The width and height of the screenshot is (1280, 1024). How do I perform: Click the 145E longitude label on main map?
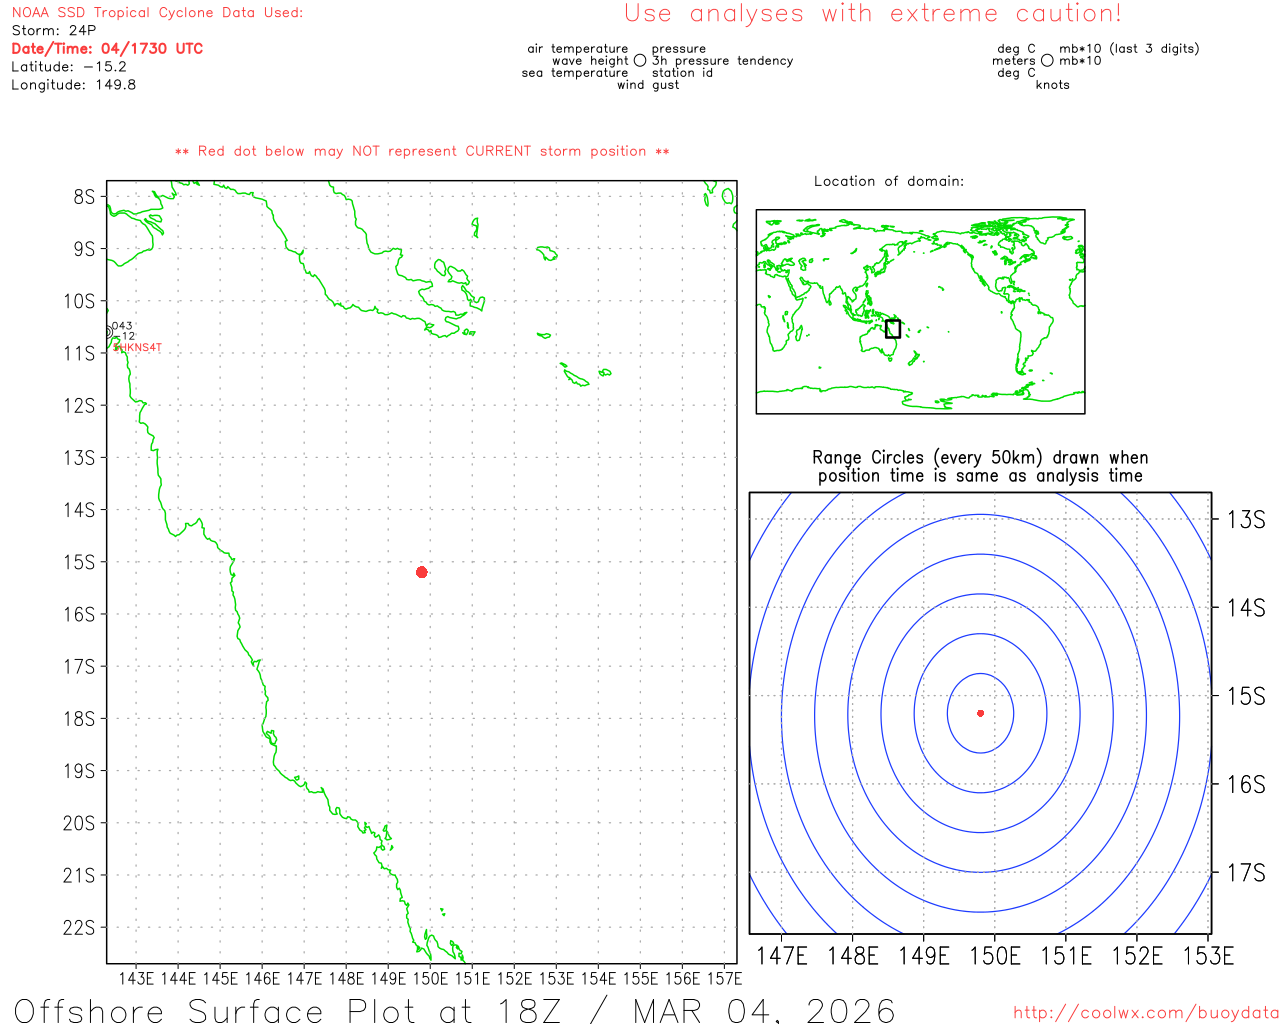coord(221,978)
